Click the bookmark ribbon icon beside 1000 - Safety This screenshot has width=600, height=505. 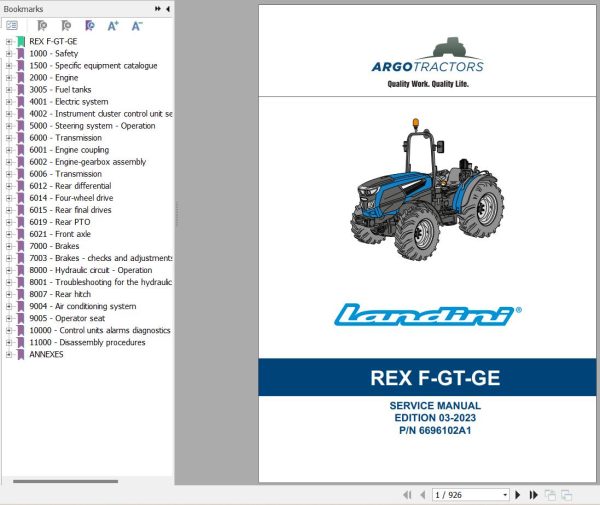21,54
